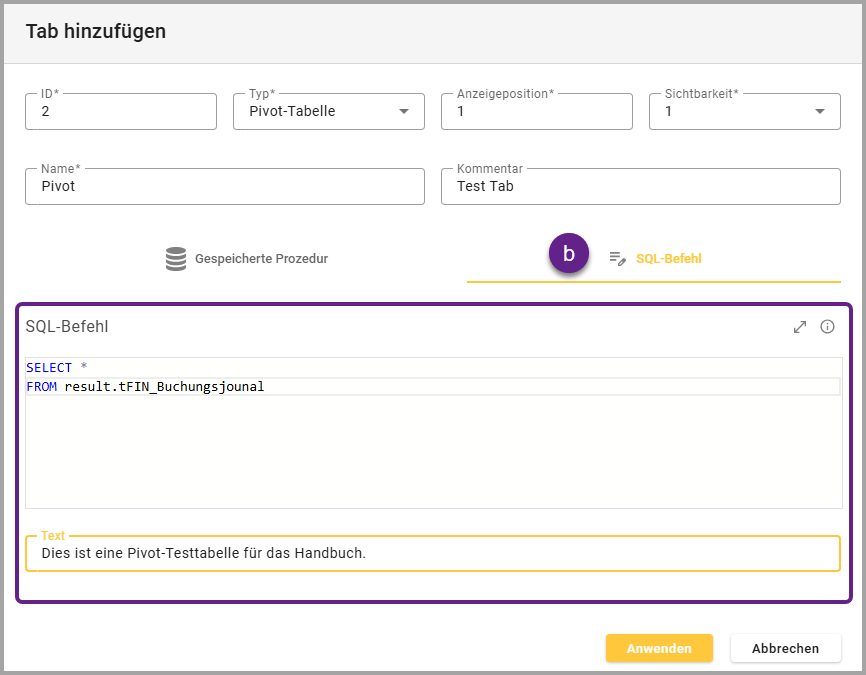Focus the ID input field
This screenshot has width=866, height=675.
120,112
